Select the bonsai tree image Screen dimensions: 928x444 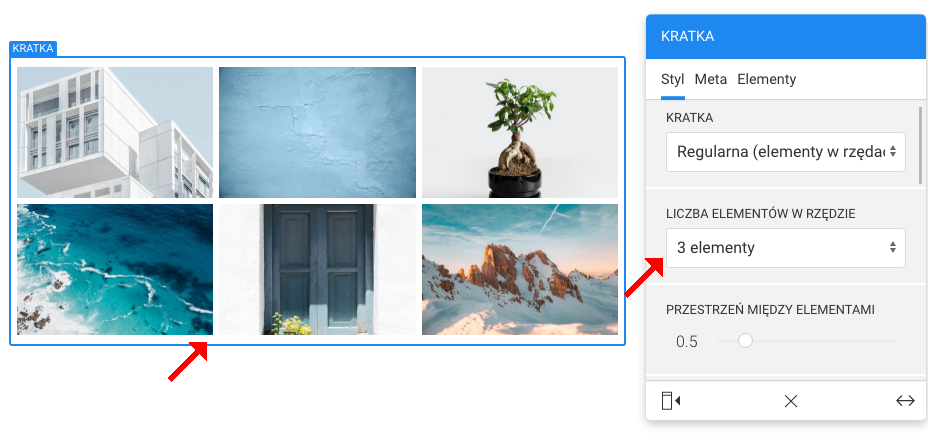[520, 133]
